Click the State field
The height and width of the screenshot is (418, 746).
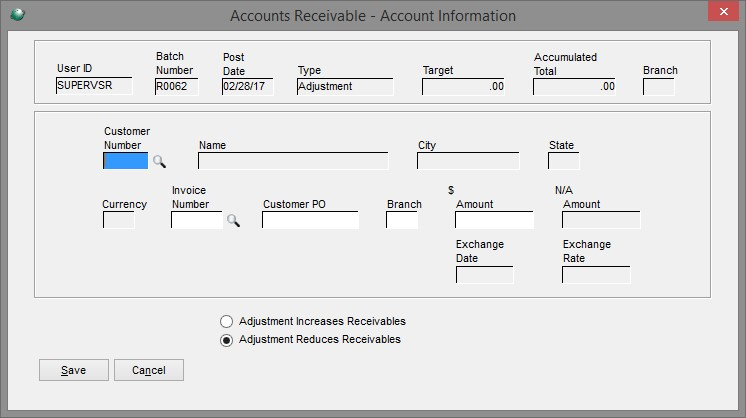(x=564, y=161)
